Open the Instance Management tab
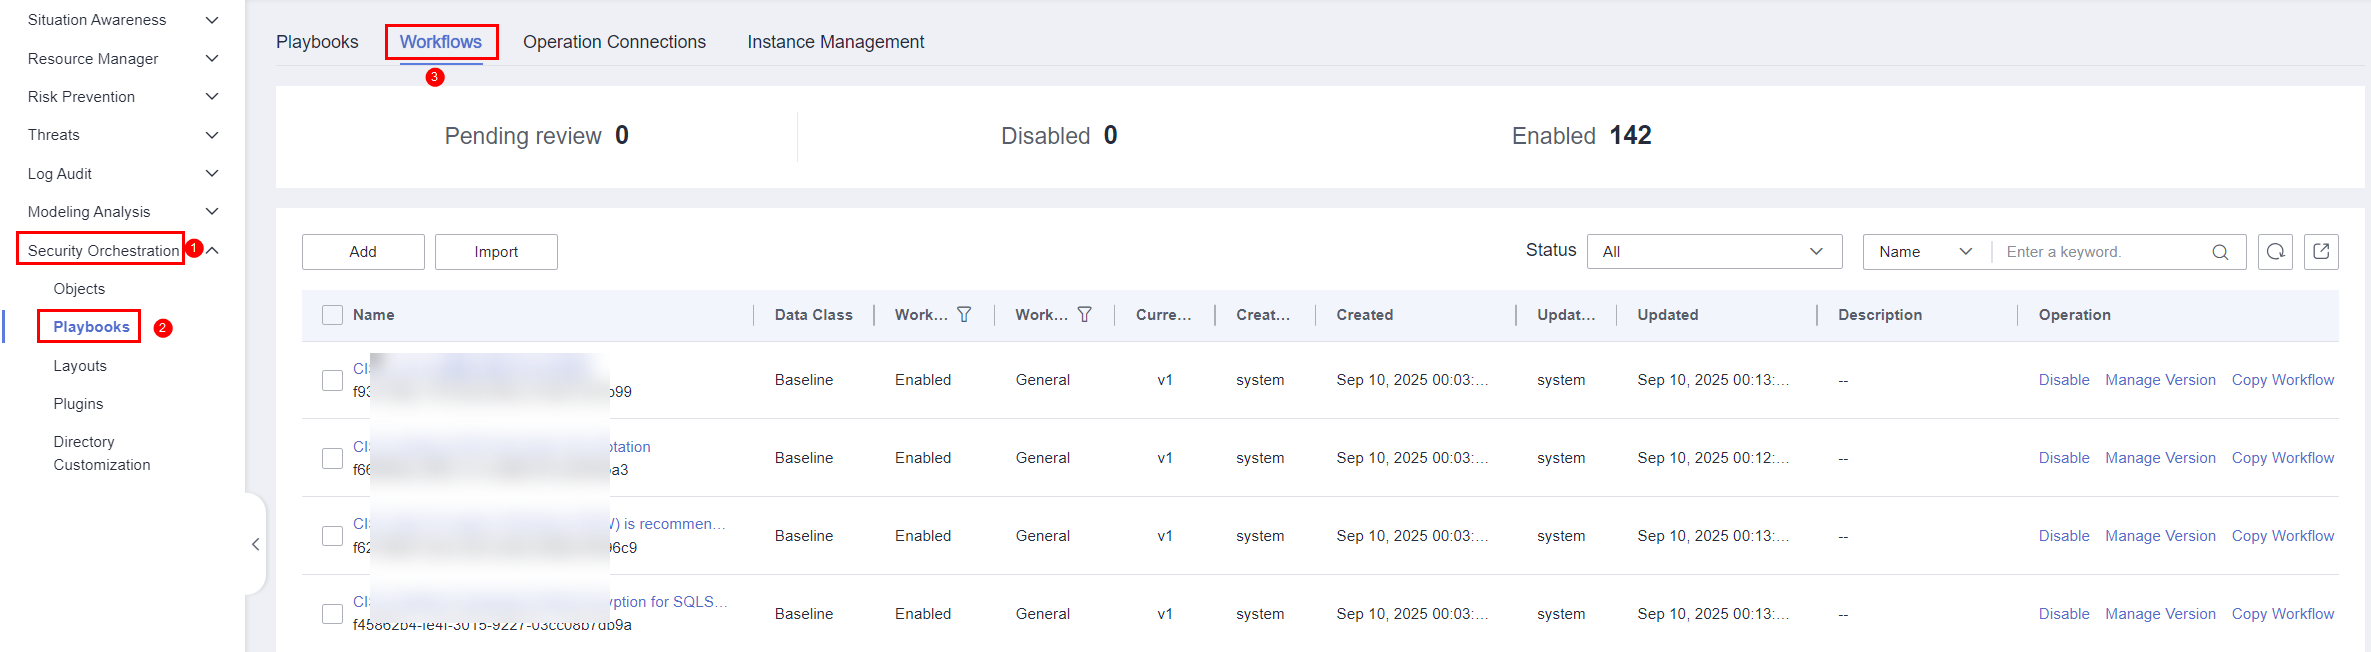The height and width of the screenshot is (652, 2371). [x=835, y=42]
